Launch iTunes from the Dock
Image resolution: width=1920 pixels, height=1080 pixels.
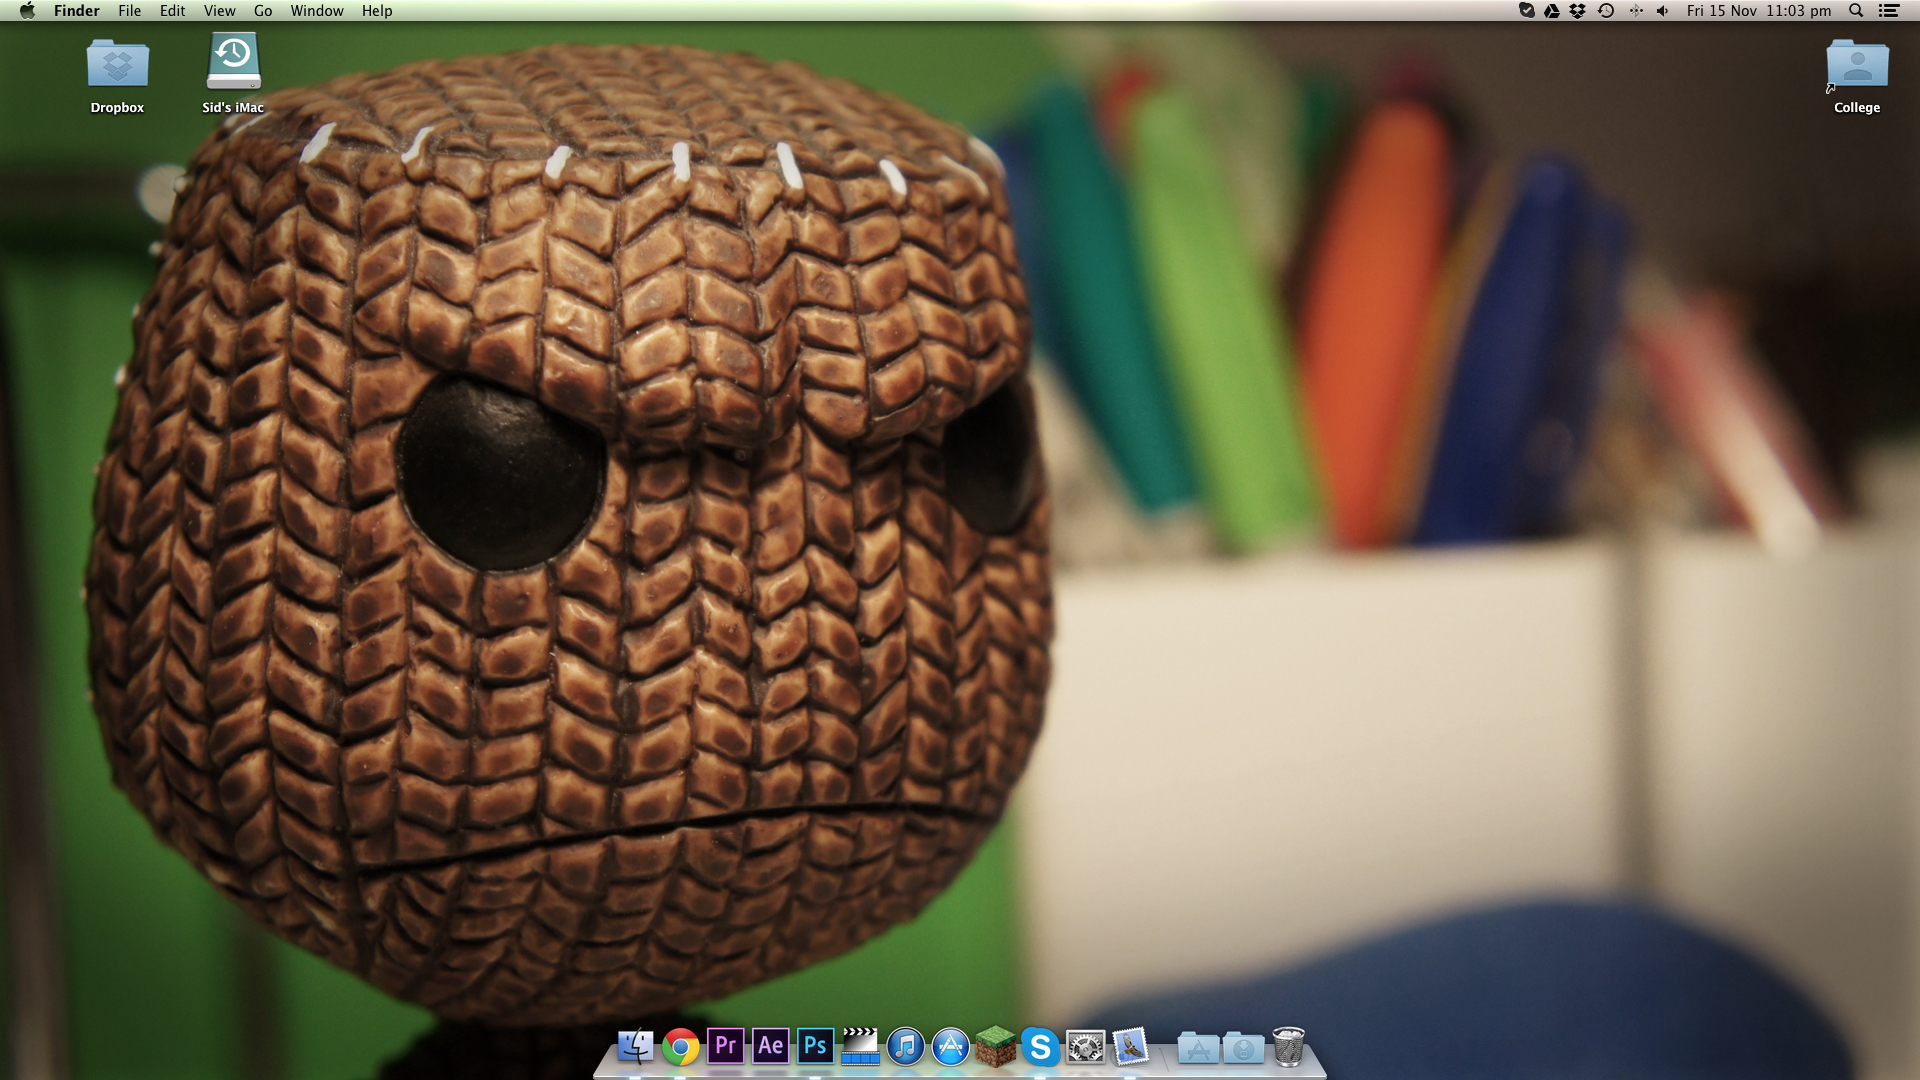(x=905, y=1047)
